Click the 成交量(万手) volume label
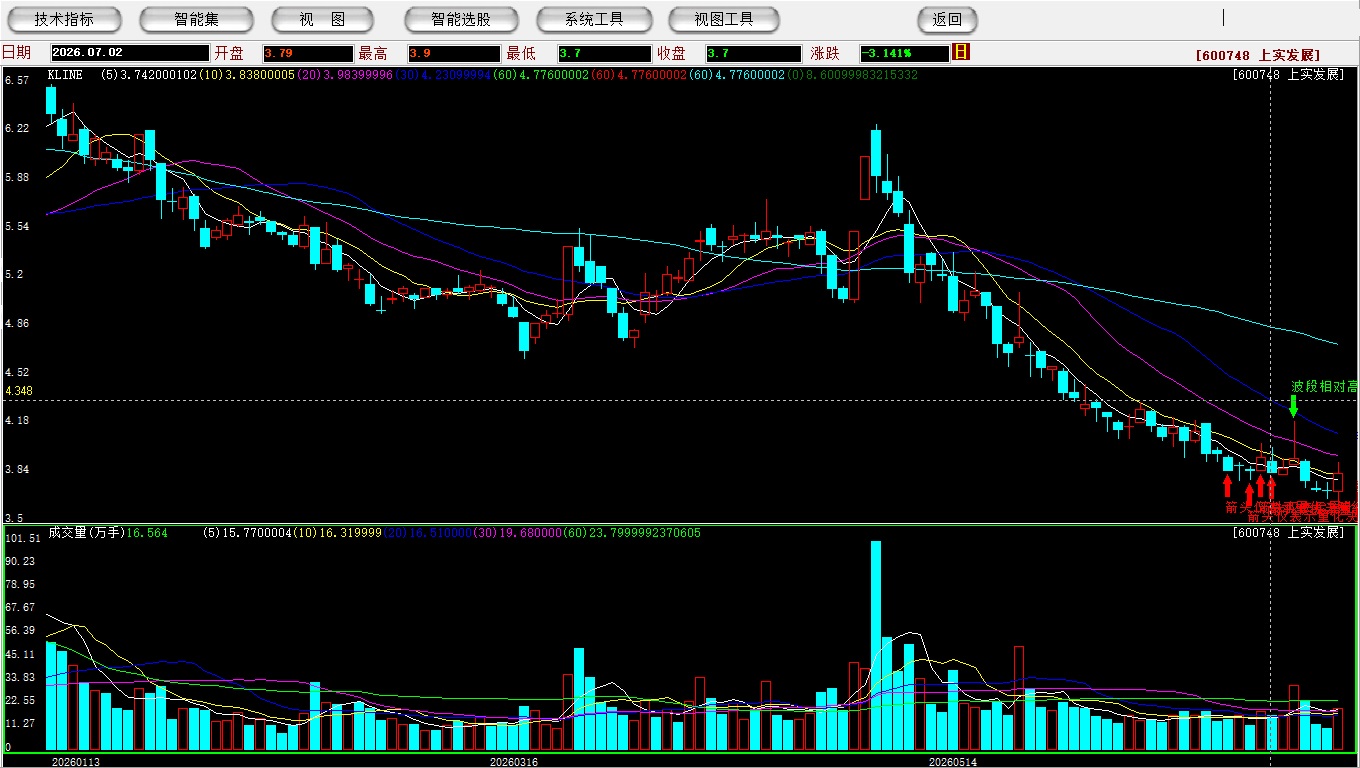The image size is (1360, 768). pos(85,533)
